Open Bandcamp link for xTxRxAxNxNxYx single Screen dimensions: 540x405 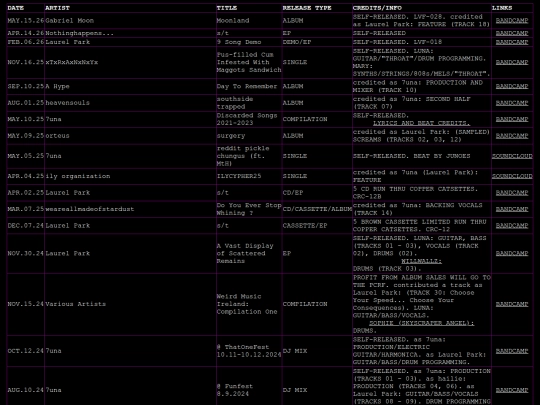(x=512, y=62)
